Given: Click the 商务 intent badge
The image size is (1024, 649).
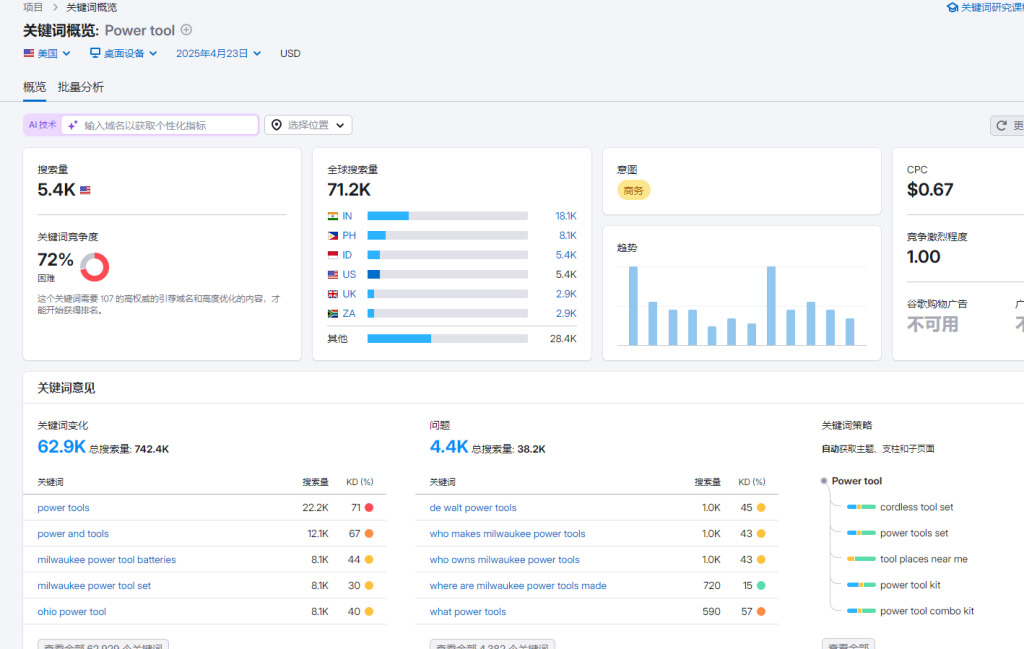Looking at the screenshot, I should pyautogui.click(x=633, y=191).
